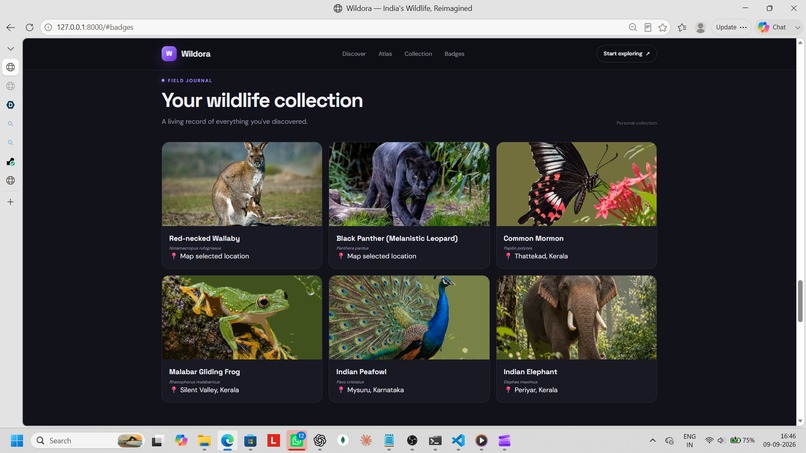The image size is (806, 453).
Task: Open the Atlas nav link
Action: (385, 53)
